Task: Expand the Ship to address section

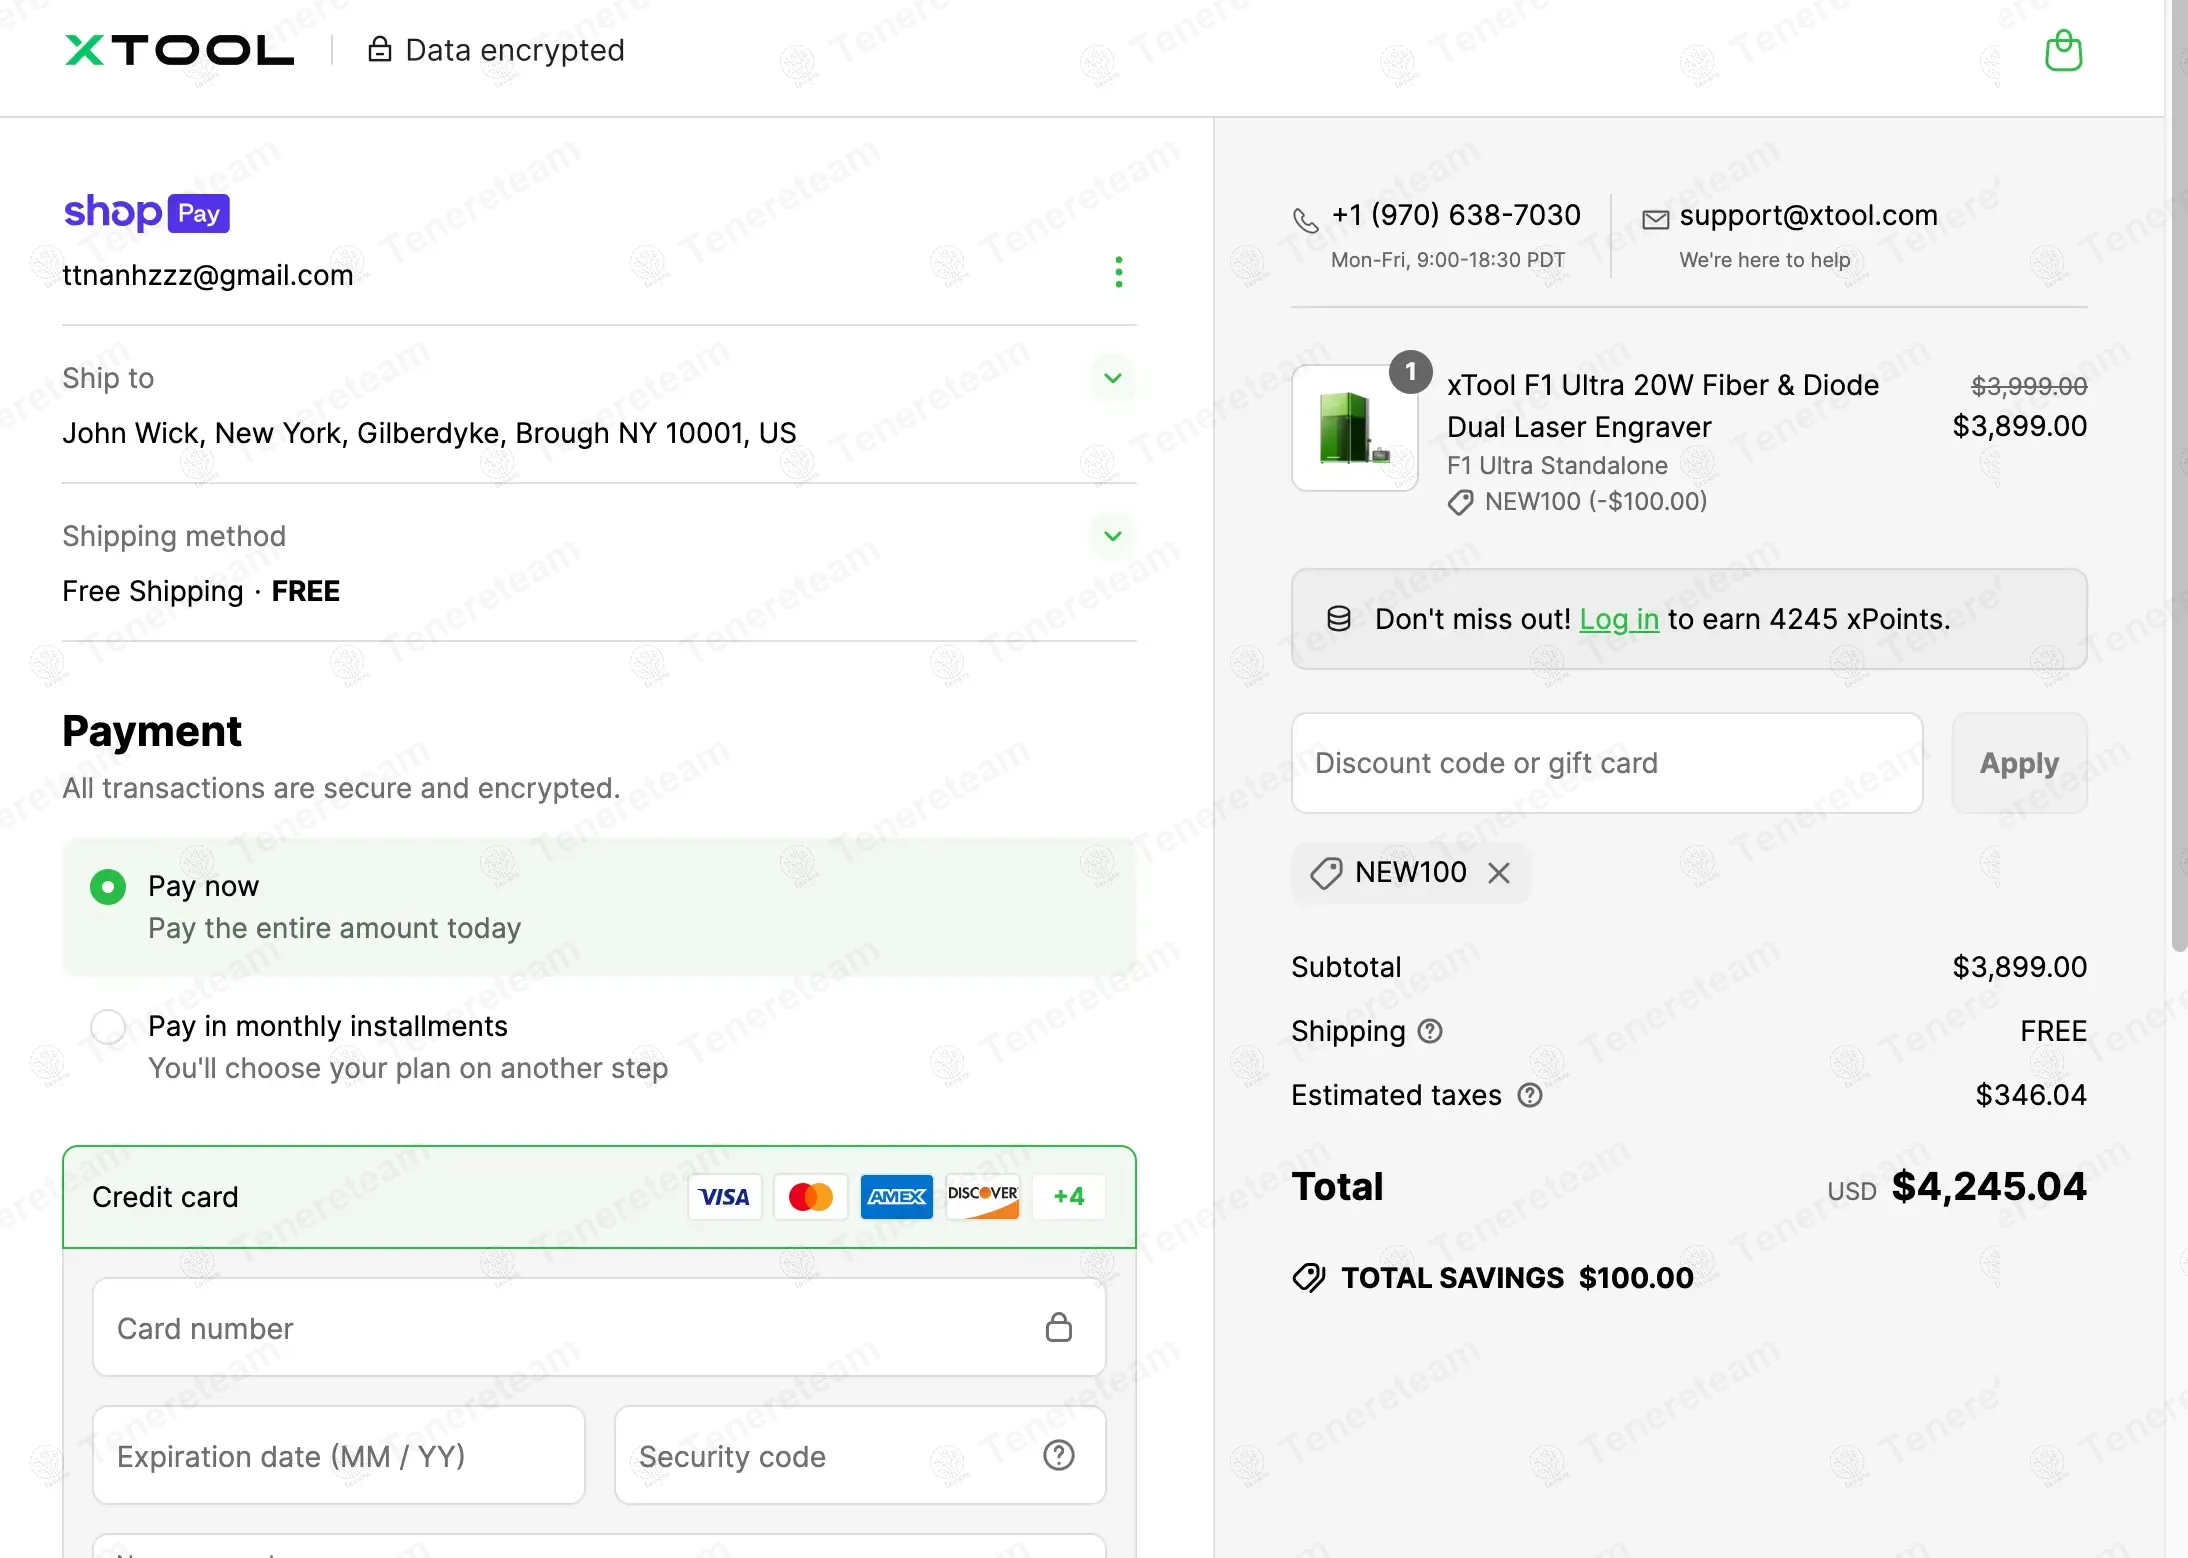Action: (x=1112, y=378)
